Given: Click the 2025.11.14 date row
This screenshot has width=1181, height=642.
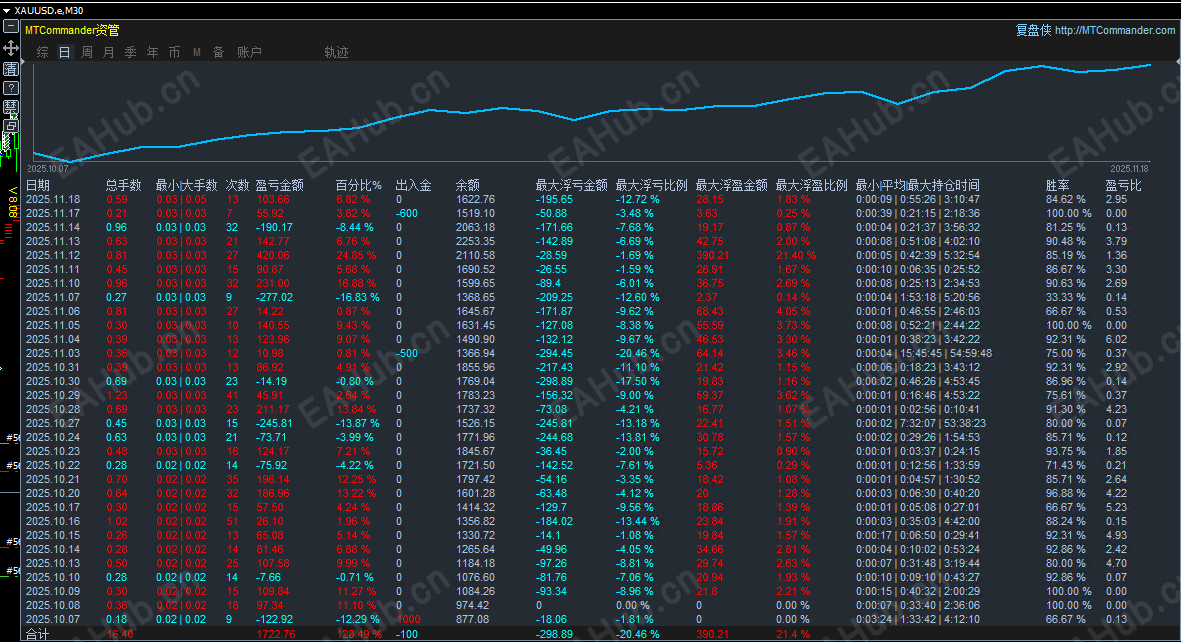Looking at the screenshot, I should point(53,228).
